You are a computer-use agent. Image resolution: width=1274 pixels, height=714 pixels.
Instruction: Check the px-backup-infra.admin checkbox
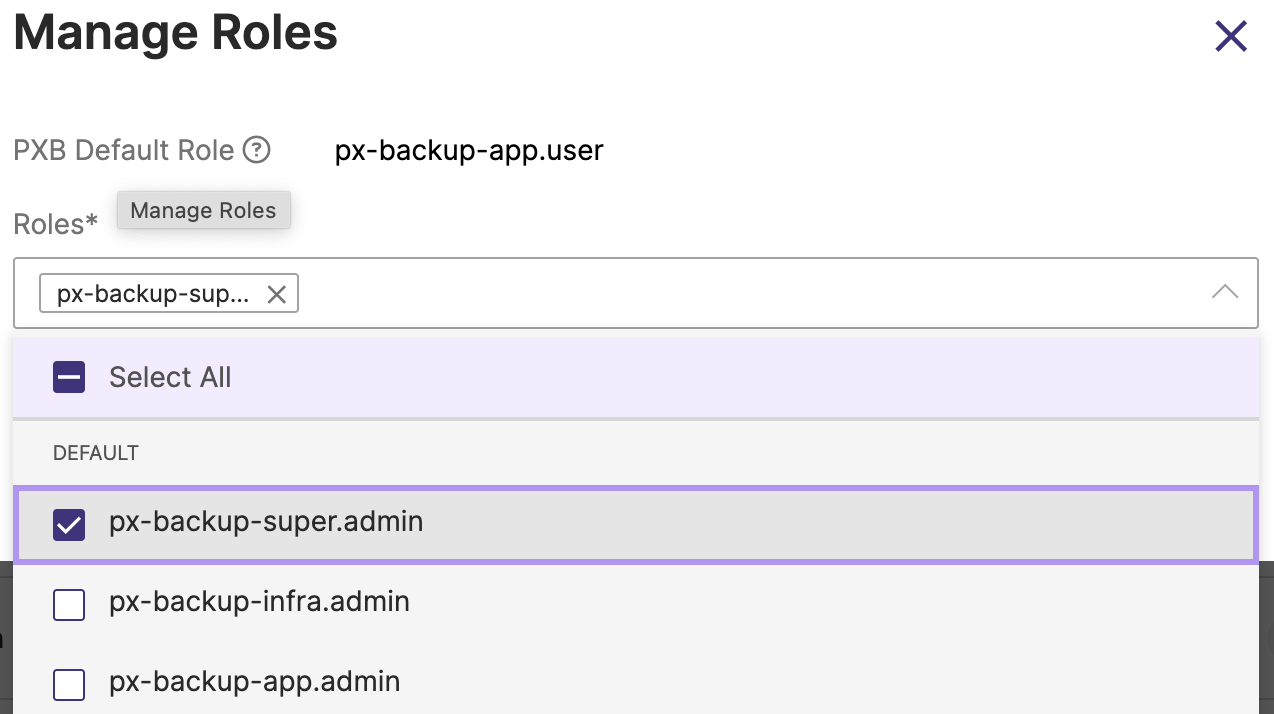pyautogui.click(x=69, y=604)
